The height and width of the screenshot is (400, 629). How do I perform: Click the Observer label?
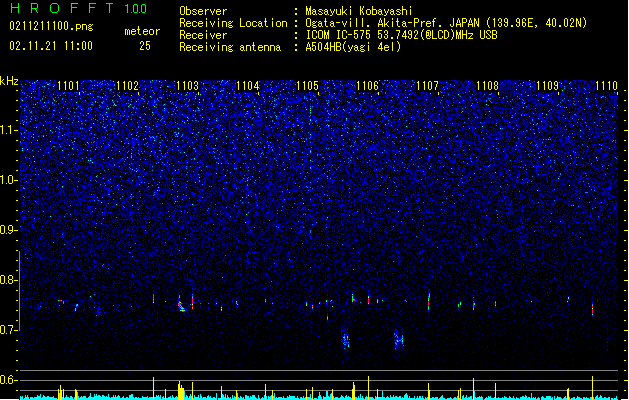coord(203,11)
